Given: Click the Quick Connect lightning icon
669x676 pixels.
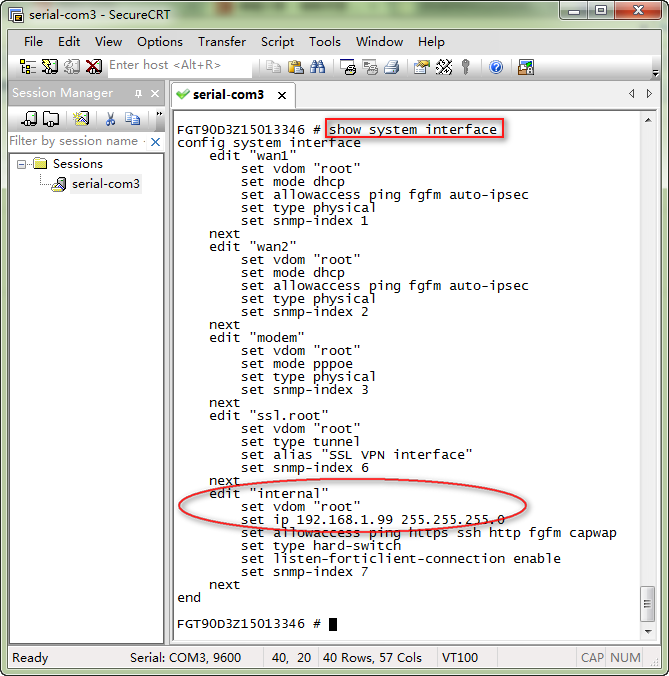Looking at the screenshot, I should coord(50,67).
